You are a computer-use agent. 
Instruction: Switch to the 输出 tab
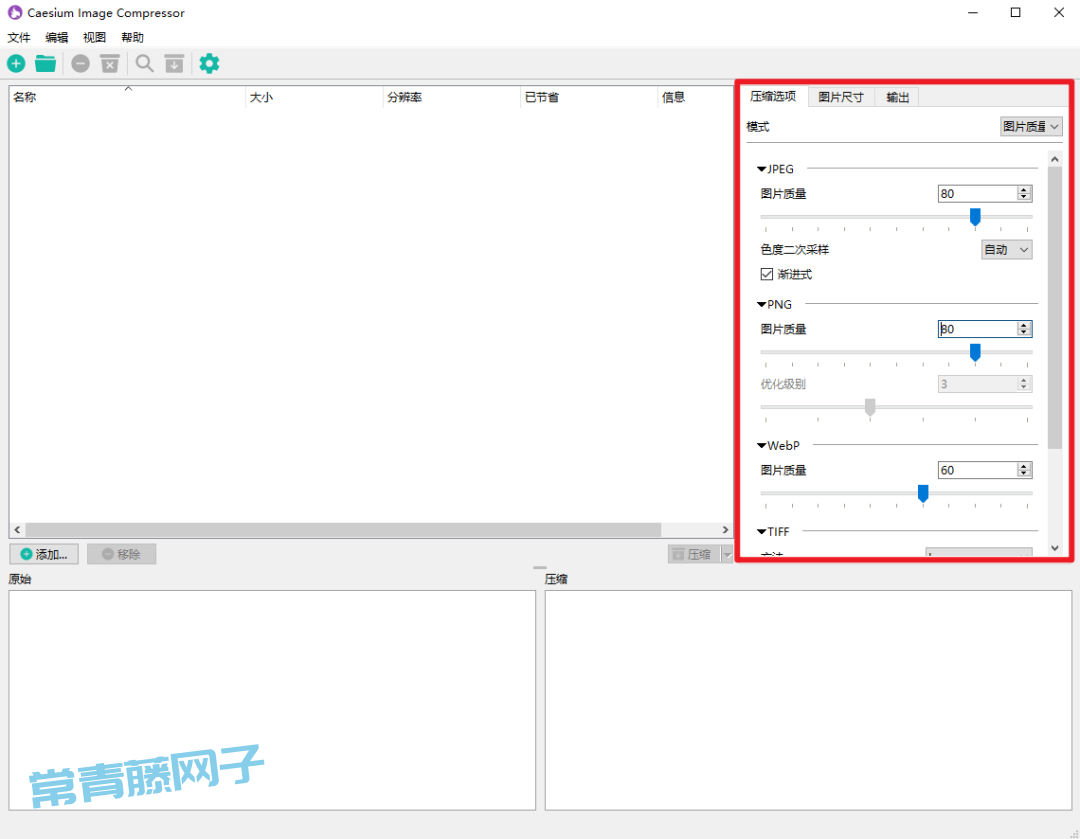point(897,97)
